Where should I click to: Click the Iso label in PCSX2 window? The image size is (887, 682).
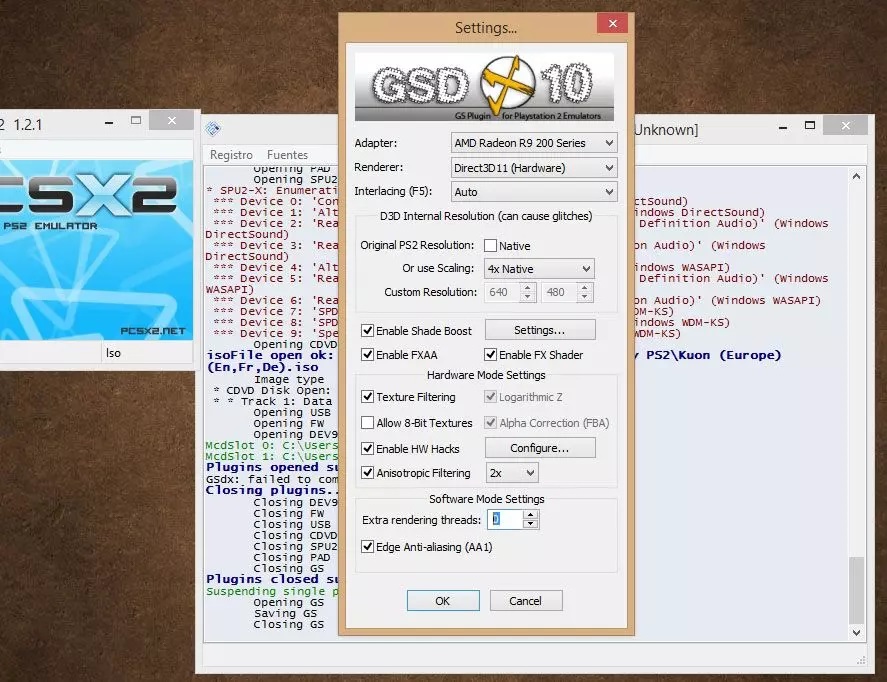(x=113, y=353)
